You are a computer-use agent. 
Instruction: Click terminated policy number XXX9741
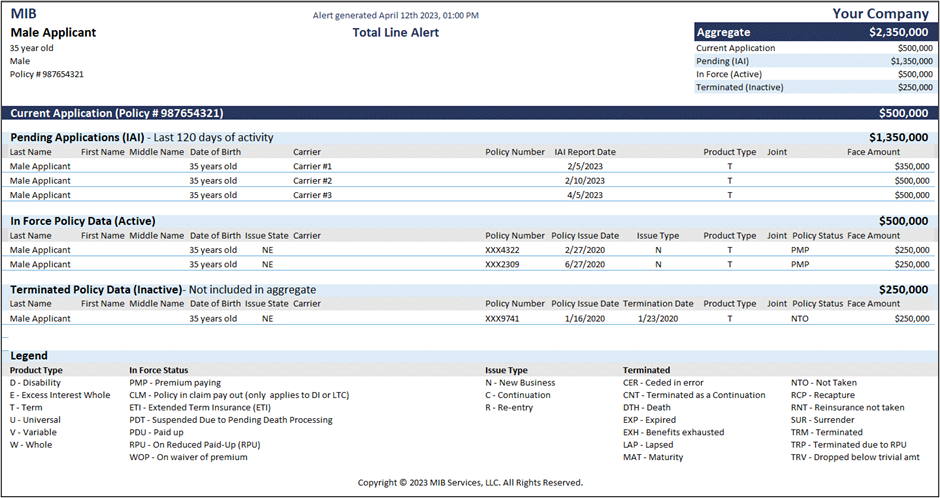501,319
